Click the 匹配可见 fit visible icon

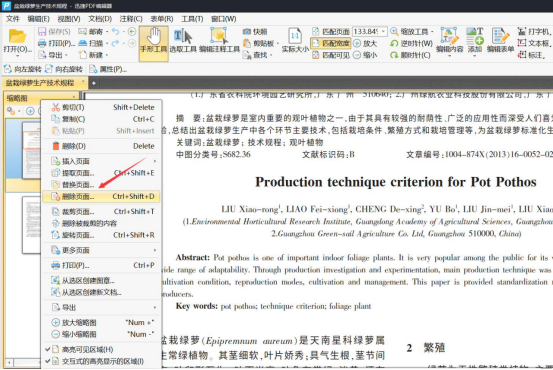click(316, 55)
